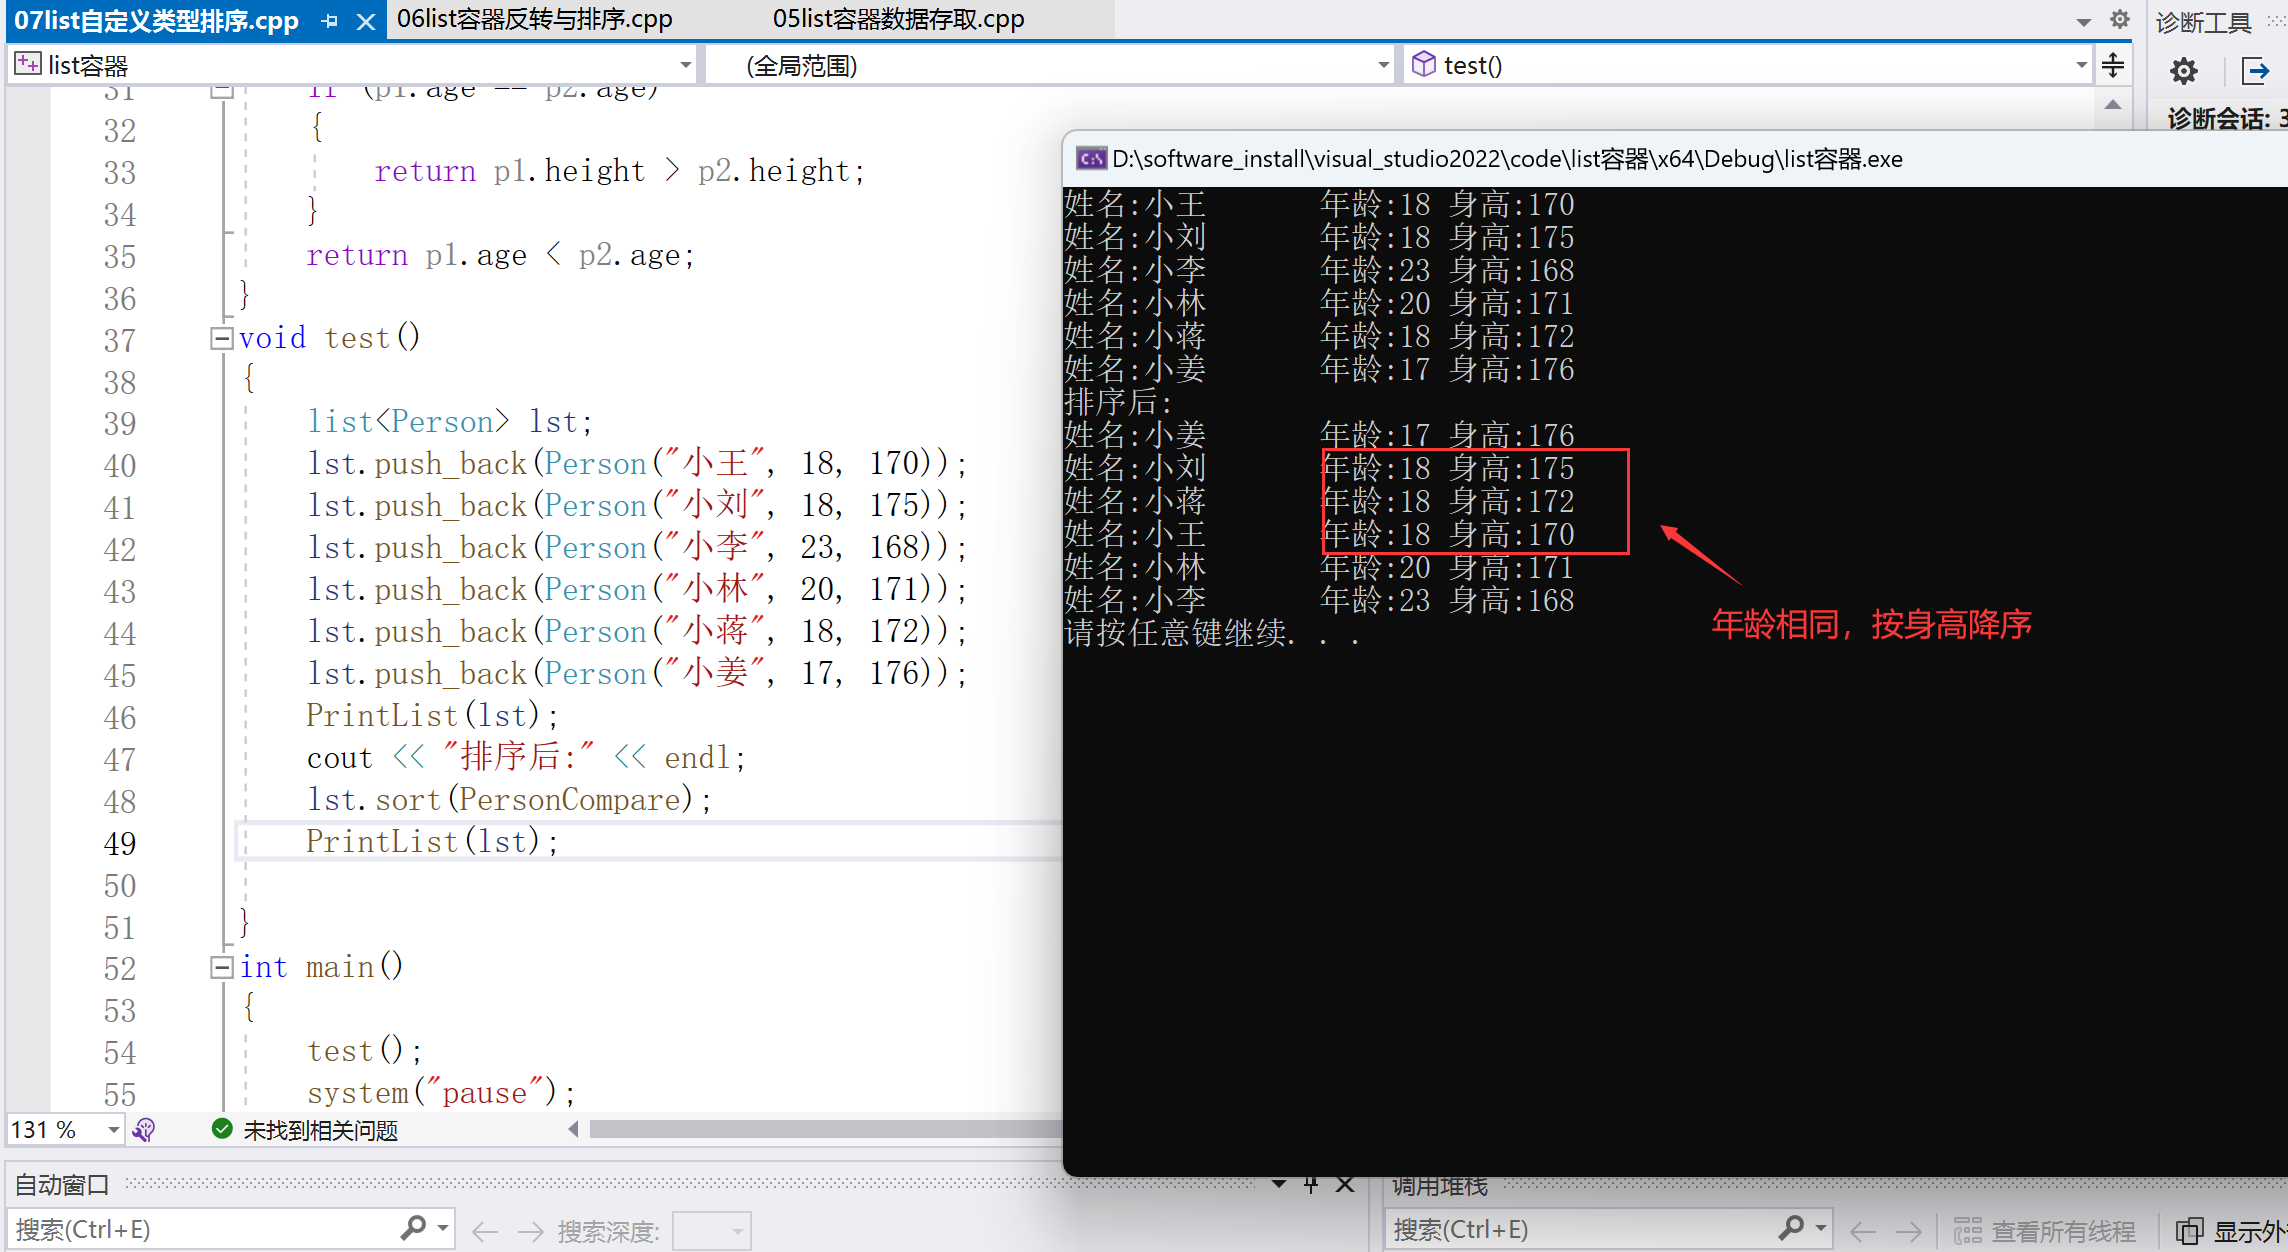
Task: Open the 131 % zoom level dropdown
Action: pos(113,1130)
